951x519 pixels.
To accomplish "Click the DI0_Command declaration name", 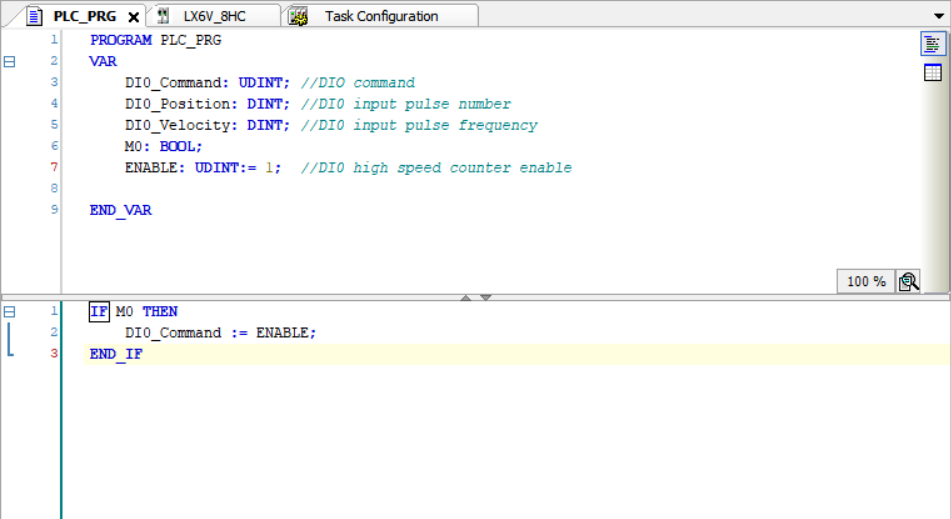I will 173,82.
